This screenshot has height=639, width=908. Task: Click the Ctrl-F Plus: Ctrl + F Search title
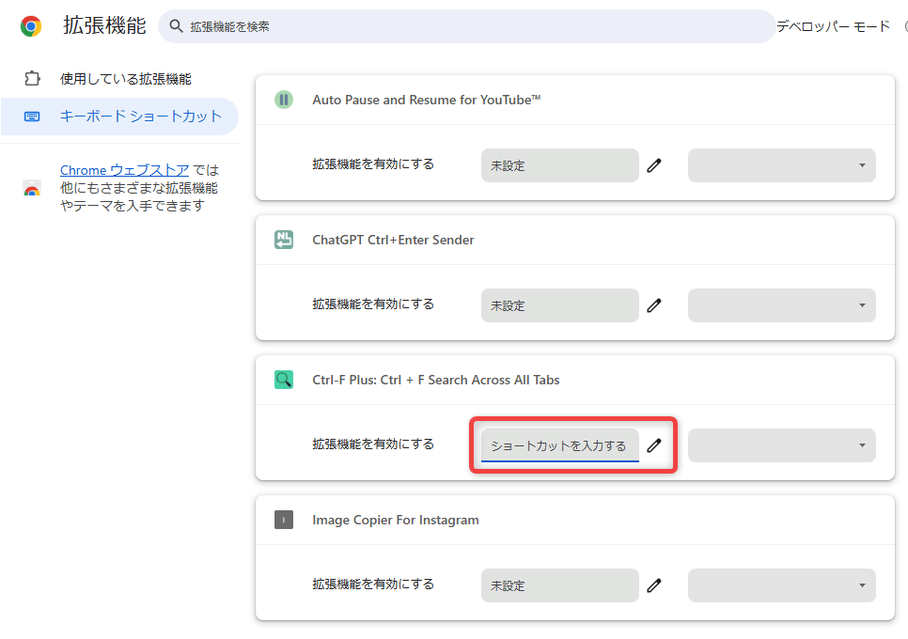click(x=436, y=380)
